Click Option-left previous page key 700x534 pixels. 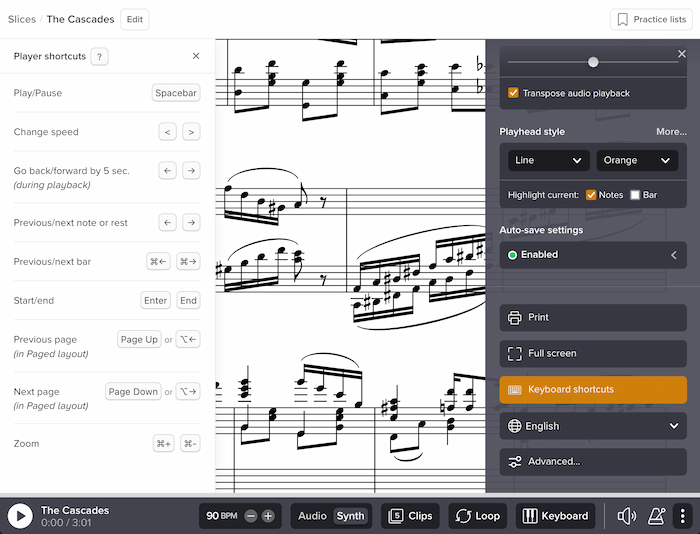188,339
